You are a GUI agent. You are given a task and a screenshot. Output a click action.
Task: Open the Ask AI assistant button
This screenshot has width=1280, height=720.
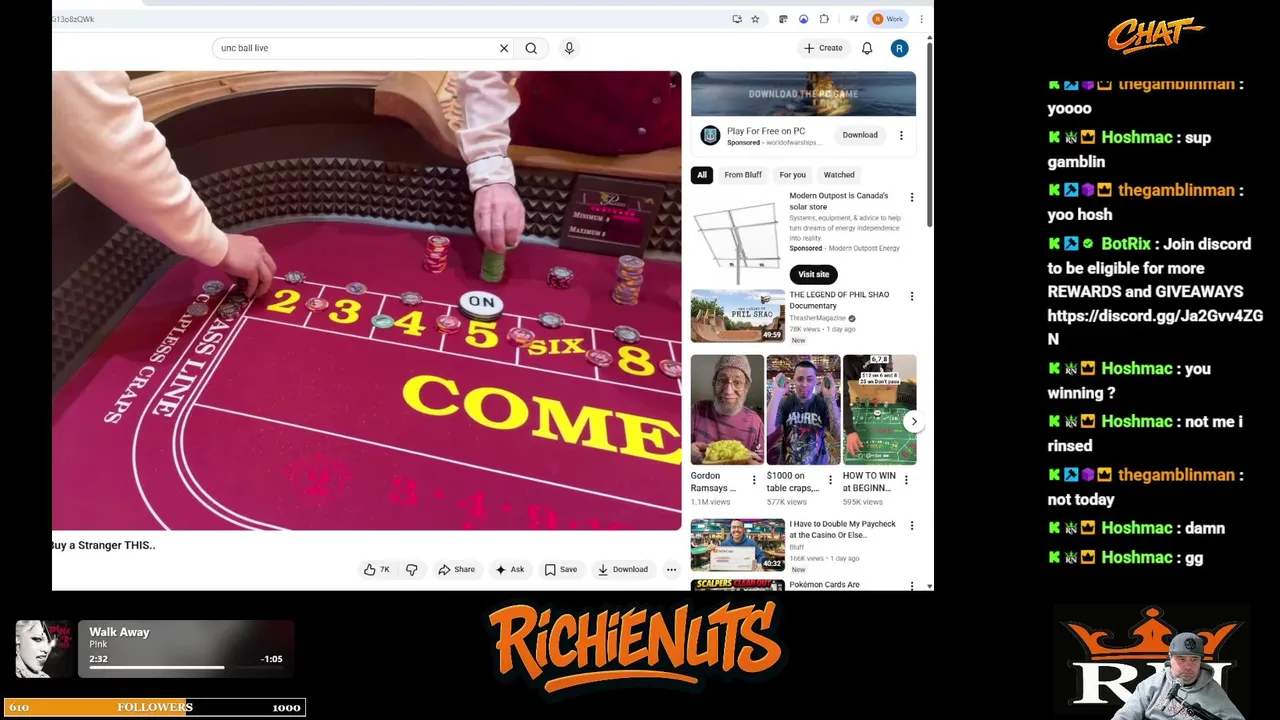tap(509, 570)
